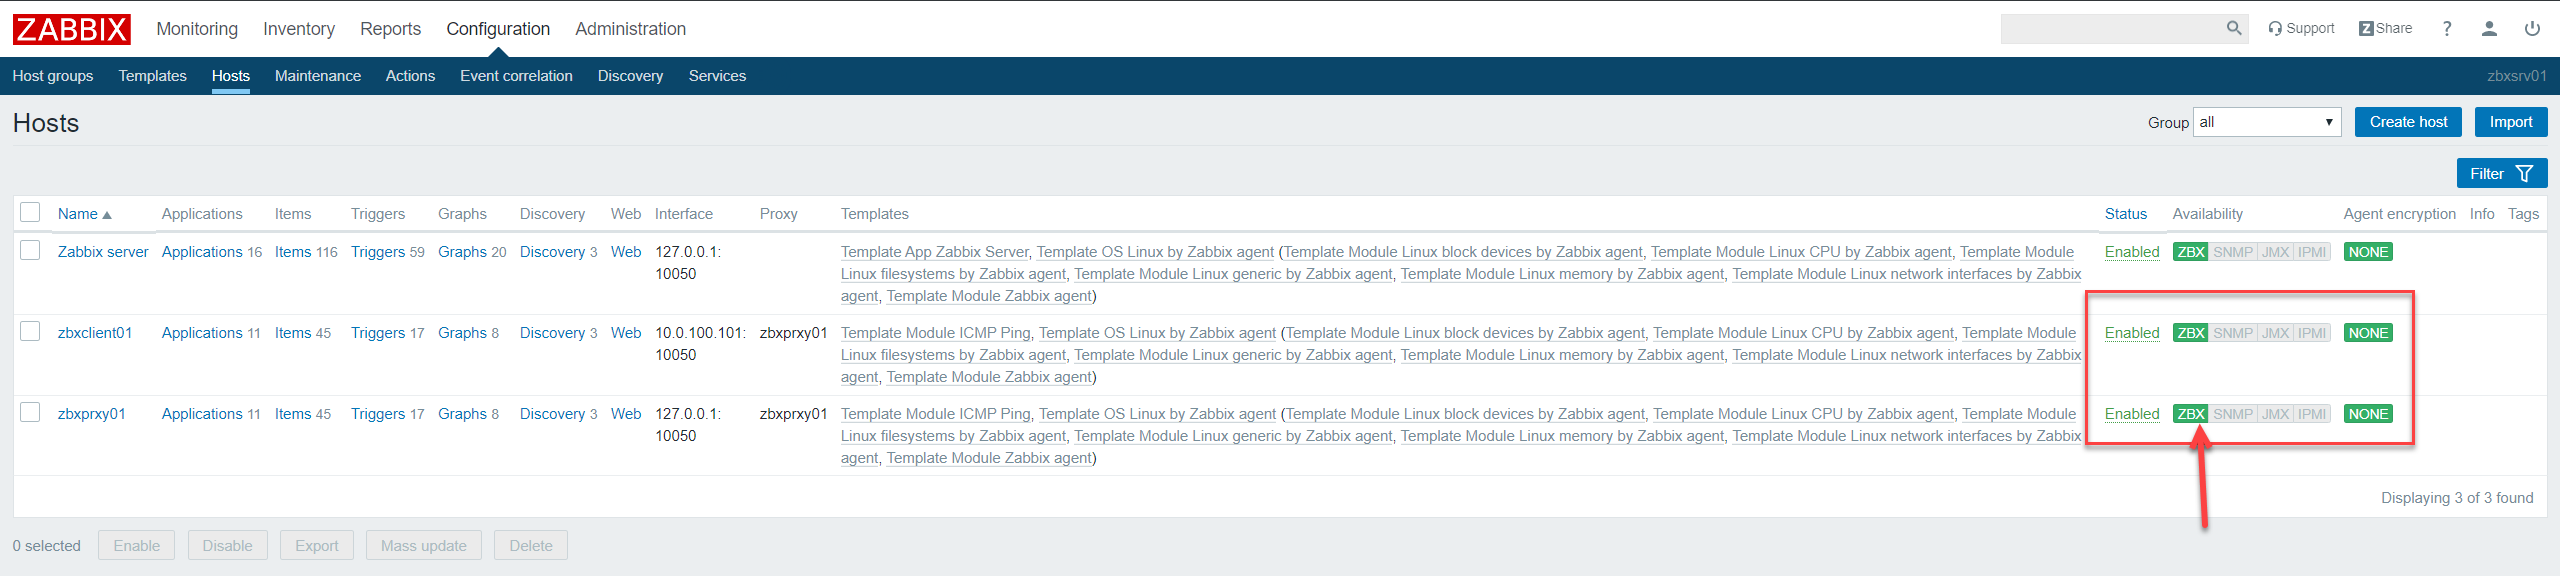Open the Administration menu
This screenshot has height=576, width=2560.
click(630, 29)
